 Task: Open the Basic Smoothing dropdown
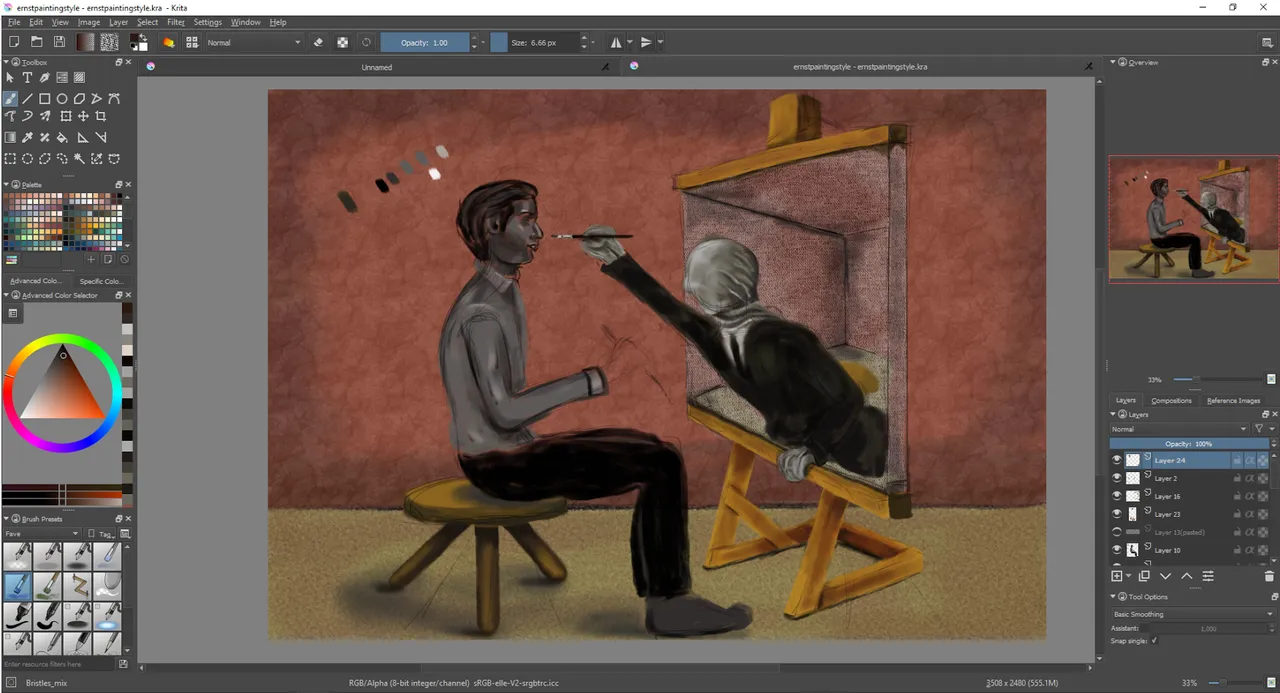click(x=1192, y=614)
